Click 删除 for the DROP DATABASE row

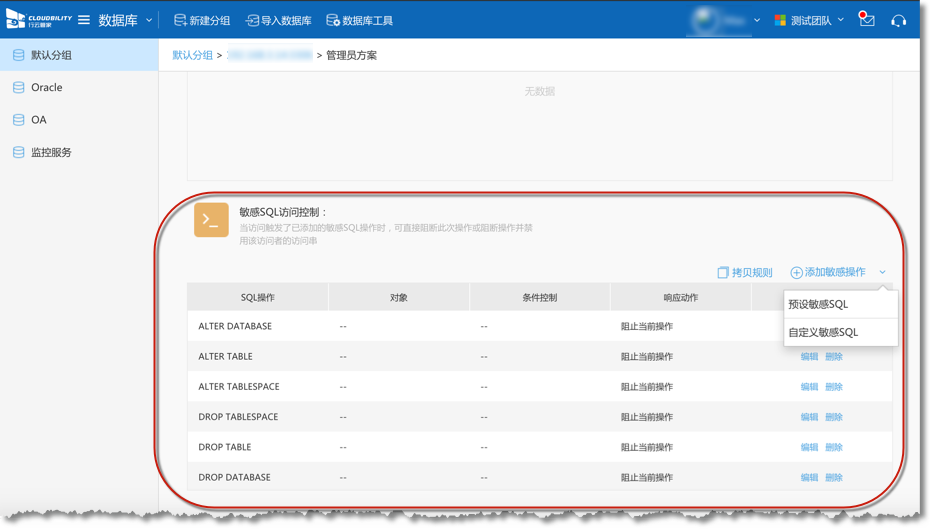point(834,478)
